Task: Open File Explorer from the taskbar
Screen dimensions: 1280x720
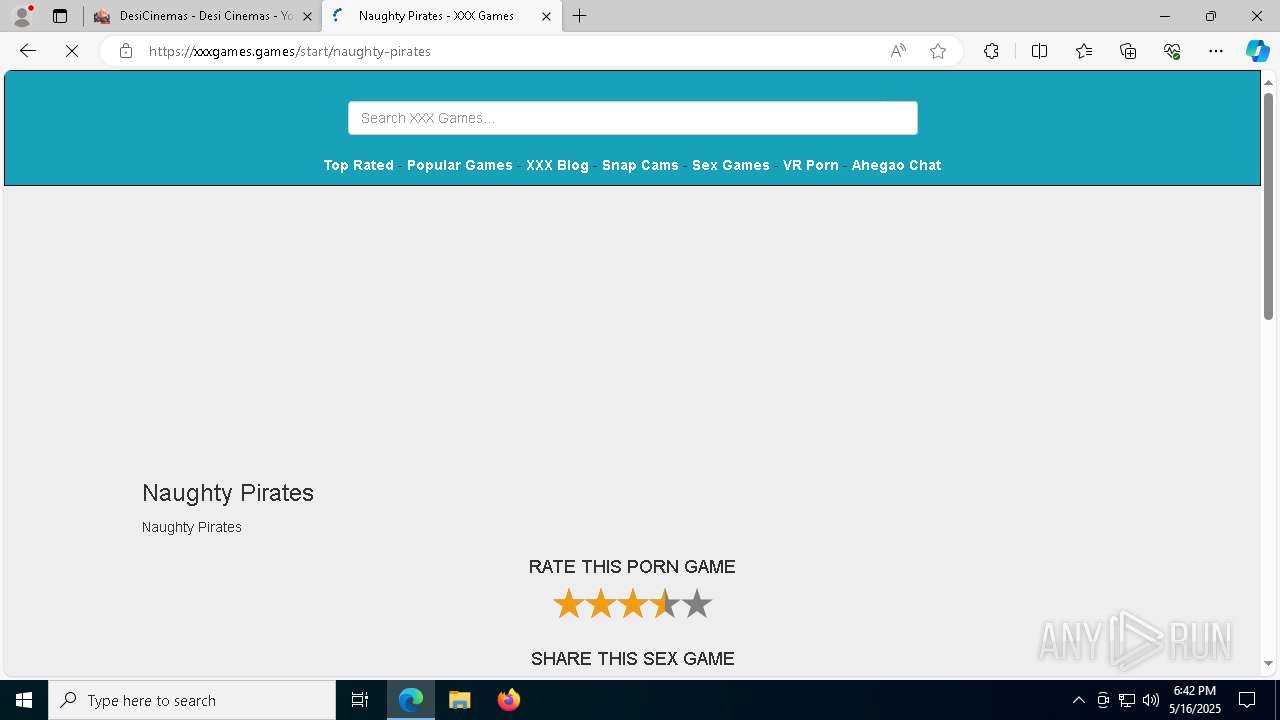Action: (460, 700)
